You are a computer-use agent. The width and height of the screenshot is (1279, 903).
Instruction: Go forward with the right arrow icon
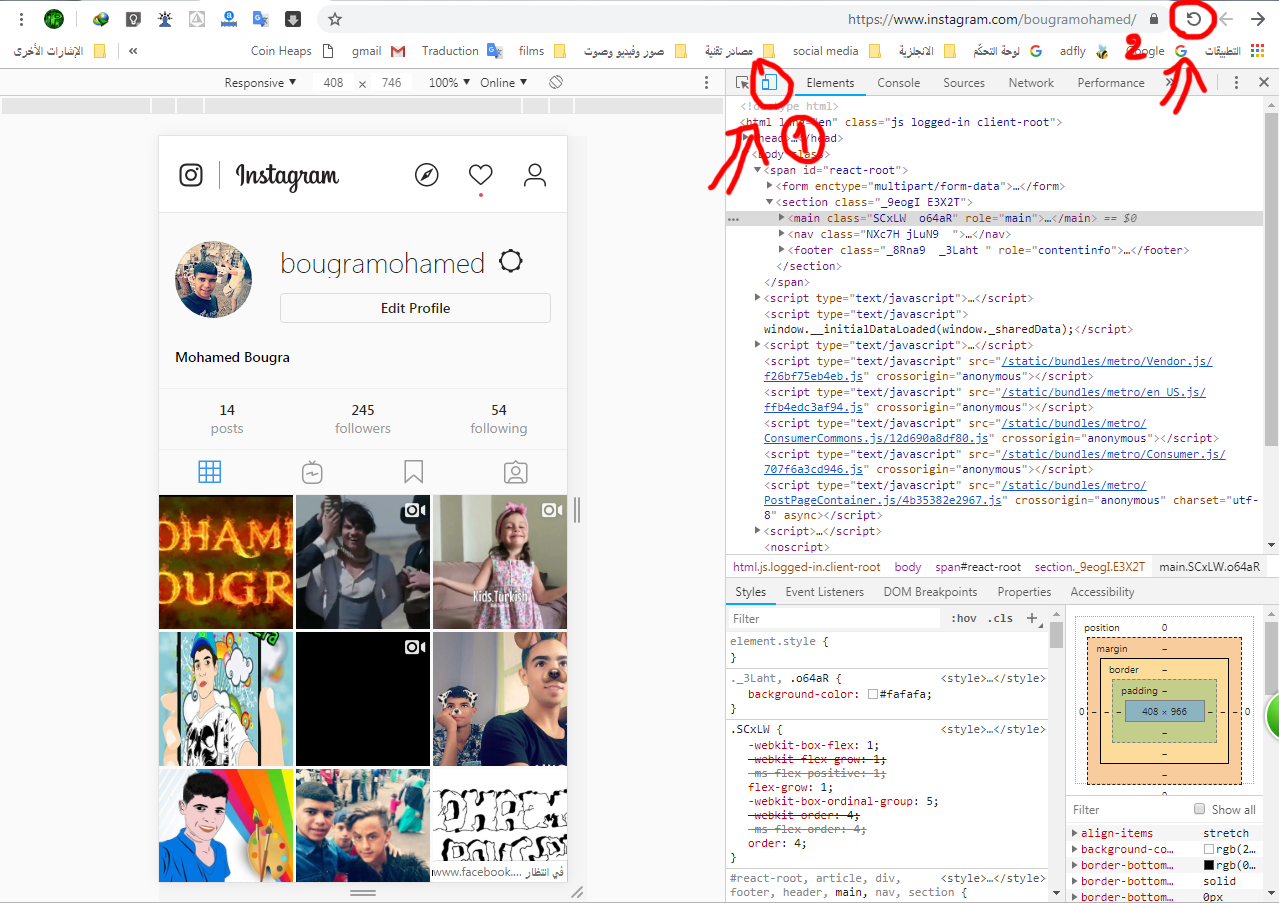coord(1258,19)
